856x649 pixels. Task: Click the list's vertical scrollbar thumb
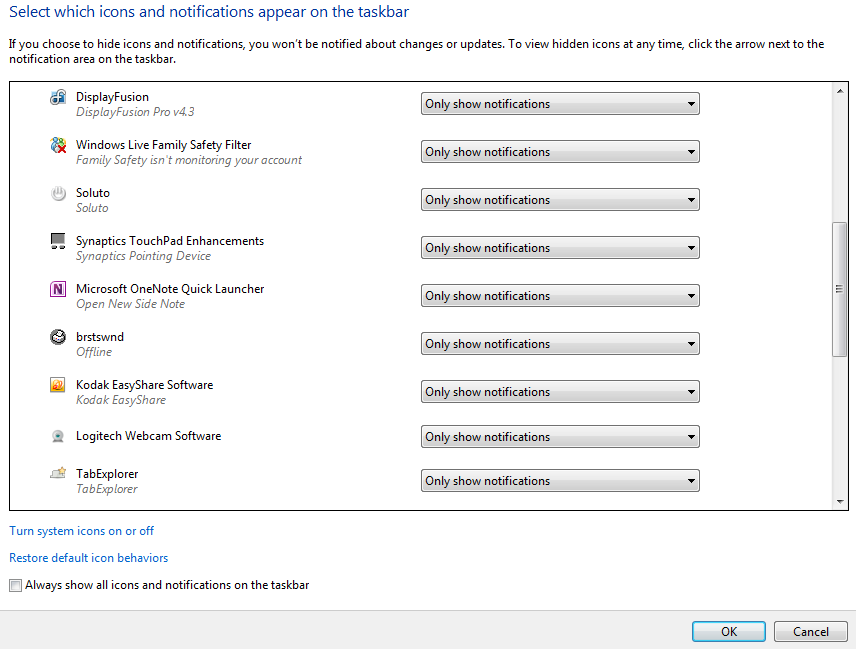click(840, 289)
